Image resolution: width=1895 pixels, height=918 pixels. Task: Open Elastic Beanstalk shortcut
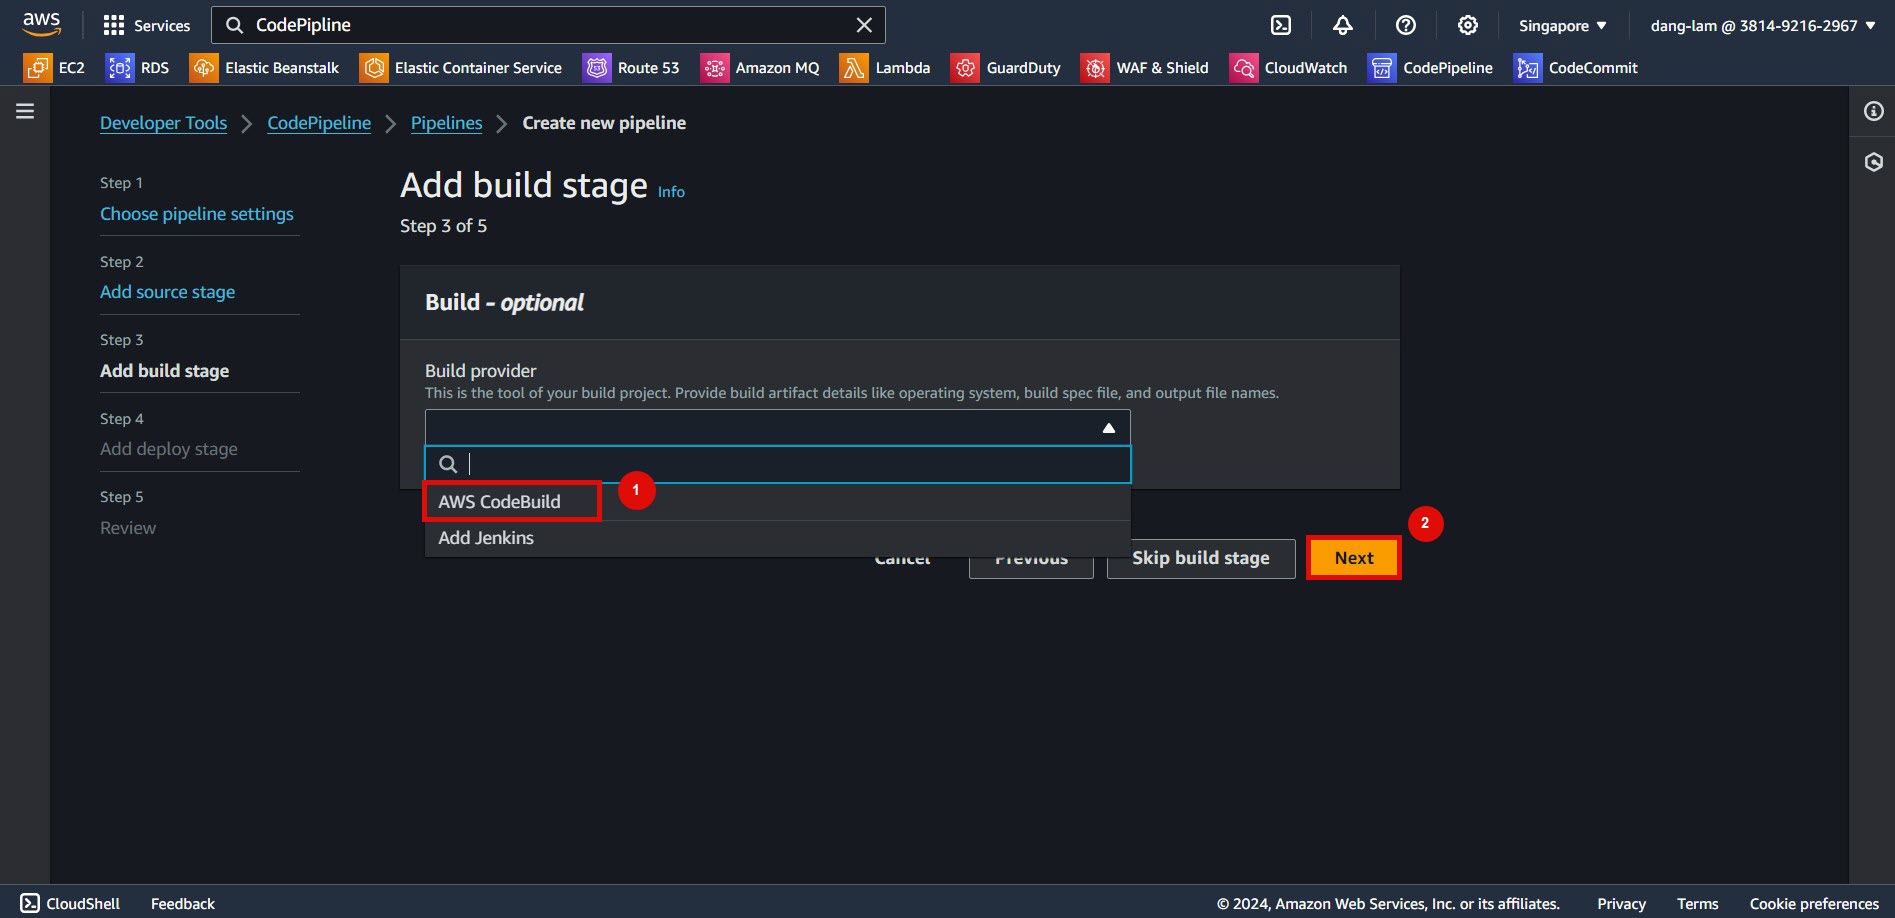tap(265, 67)
